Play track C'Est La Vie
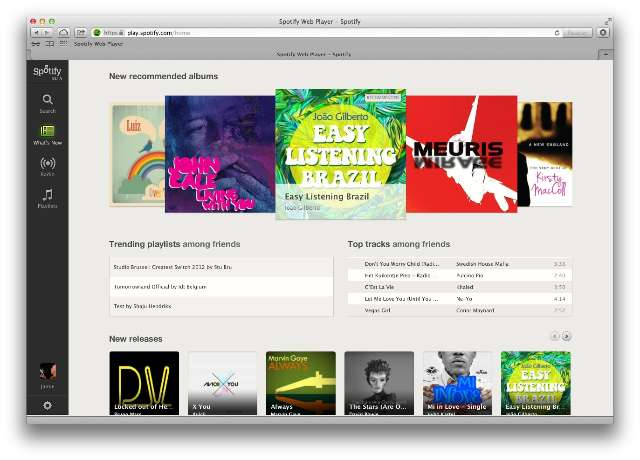Screen dimensions: 640x460 [x=379, y=287]
